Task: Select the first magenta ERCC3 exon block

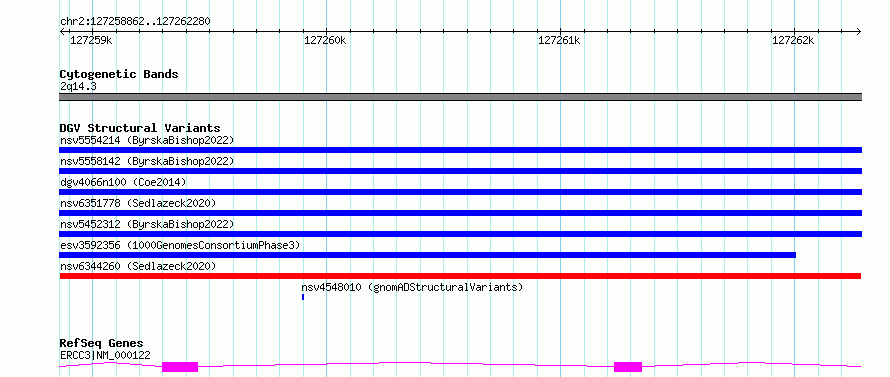Action: pyautogui.click(x=180, y=367)
